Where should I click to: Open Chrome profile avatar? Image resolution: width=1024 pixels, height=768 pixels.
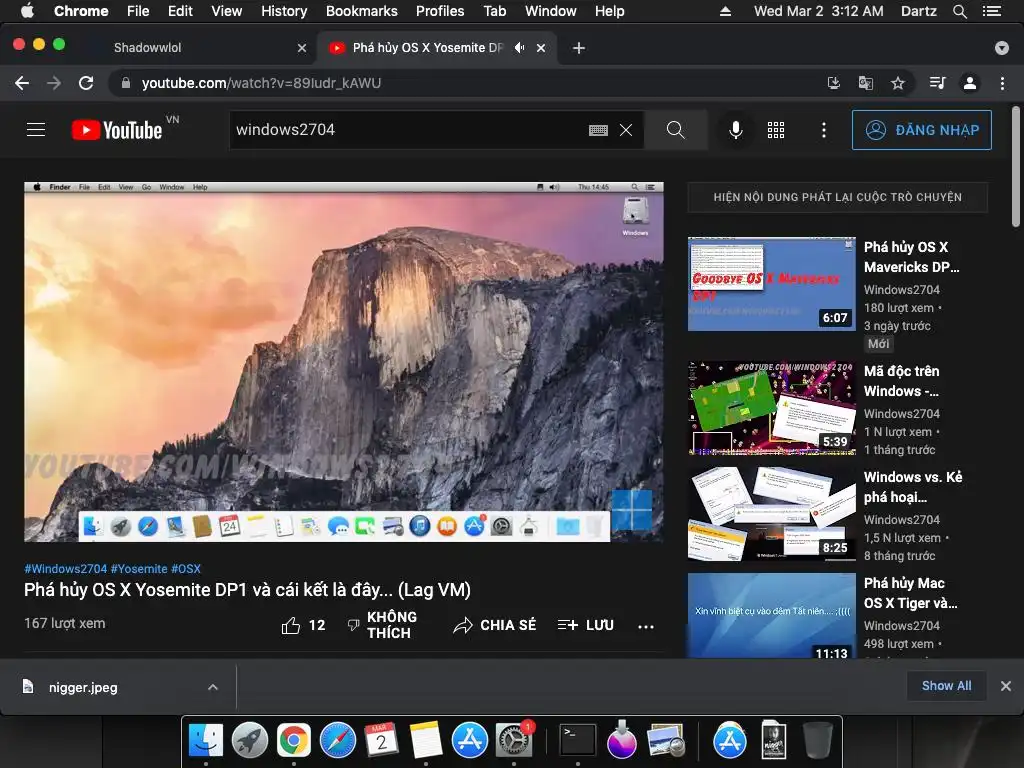coord(970,83)
